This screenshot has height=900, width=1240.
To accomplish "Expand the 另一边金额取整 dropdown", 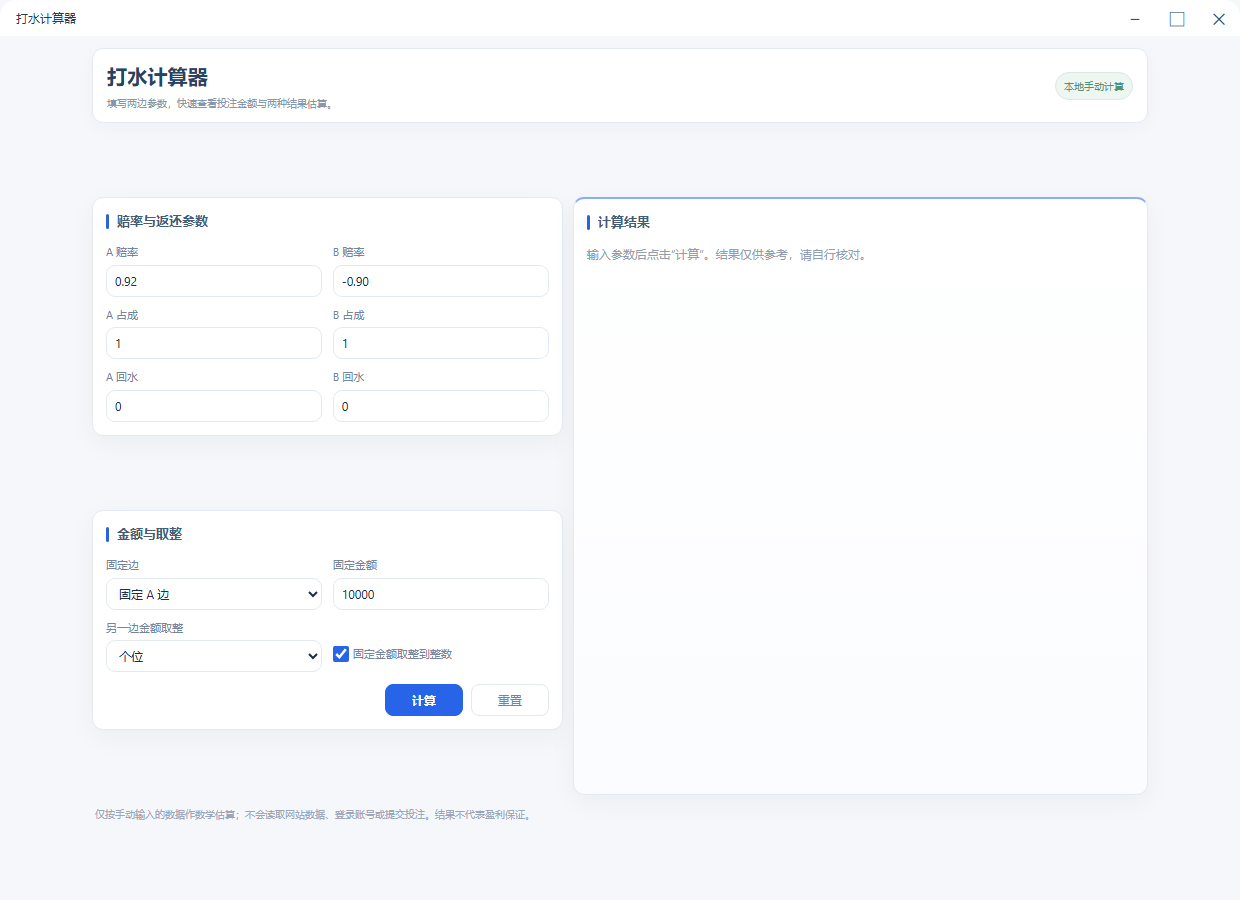I will [214, 656].
